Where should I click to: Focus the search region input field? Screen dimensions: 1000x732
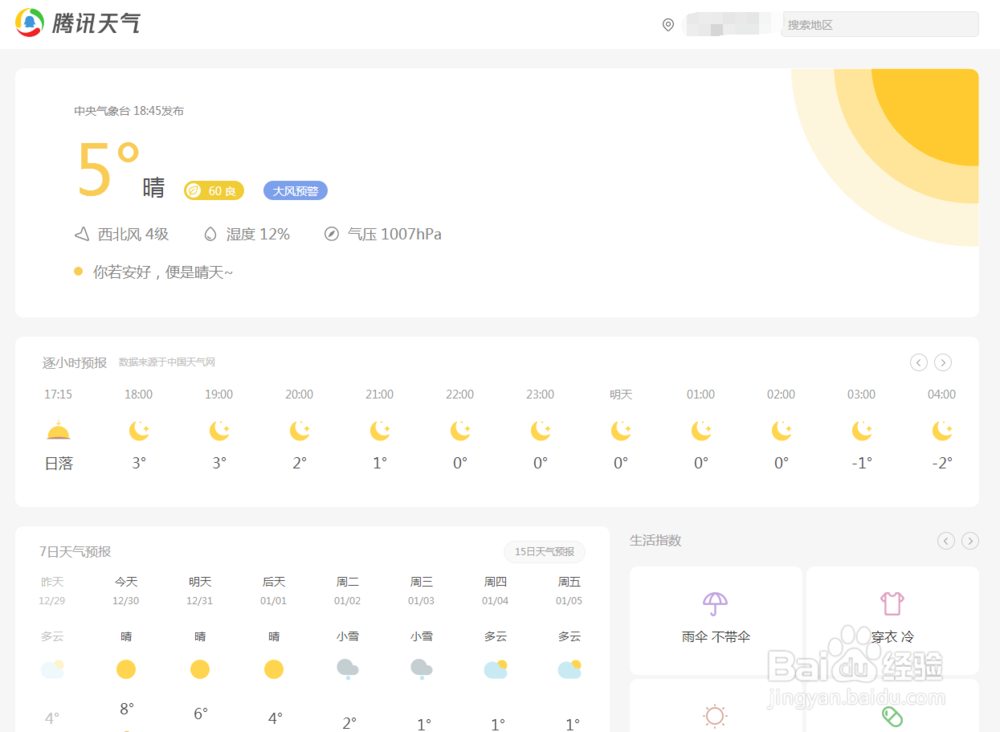(x=879, y=24)
